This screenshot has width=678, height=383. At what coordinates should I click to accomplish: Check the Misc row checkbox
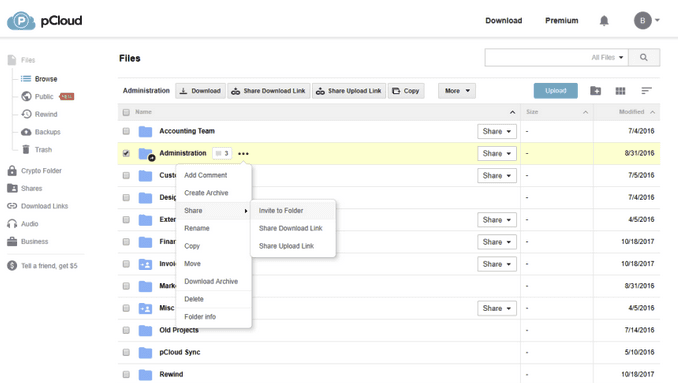pyautogui.click(x=126, y=308)
